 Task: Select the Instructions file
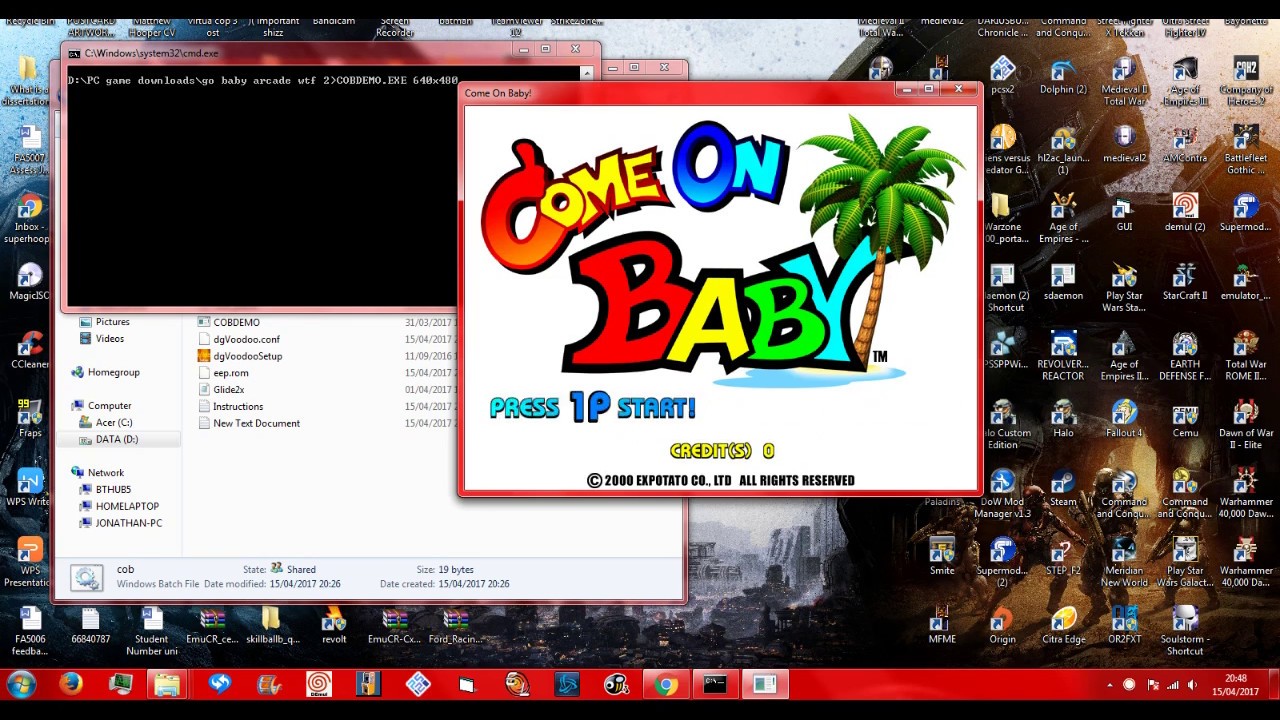(230, 406)
